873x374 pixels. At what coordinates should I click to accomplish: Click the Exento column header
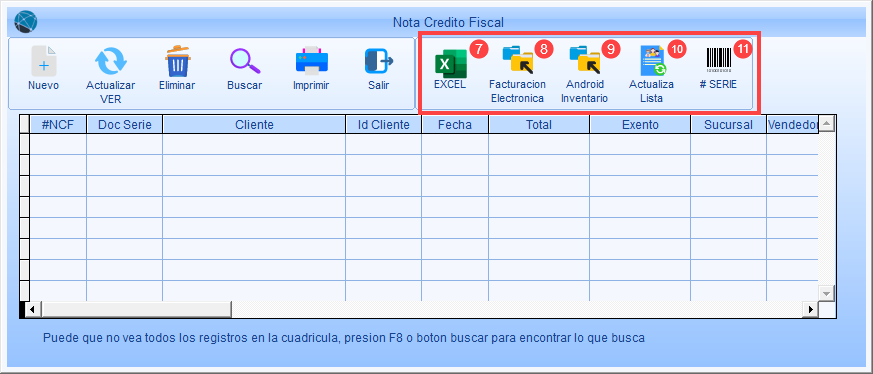coord(640,125)
